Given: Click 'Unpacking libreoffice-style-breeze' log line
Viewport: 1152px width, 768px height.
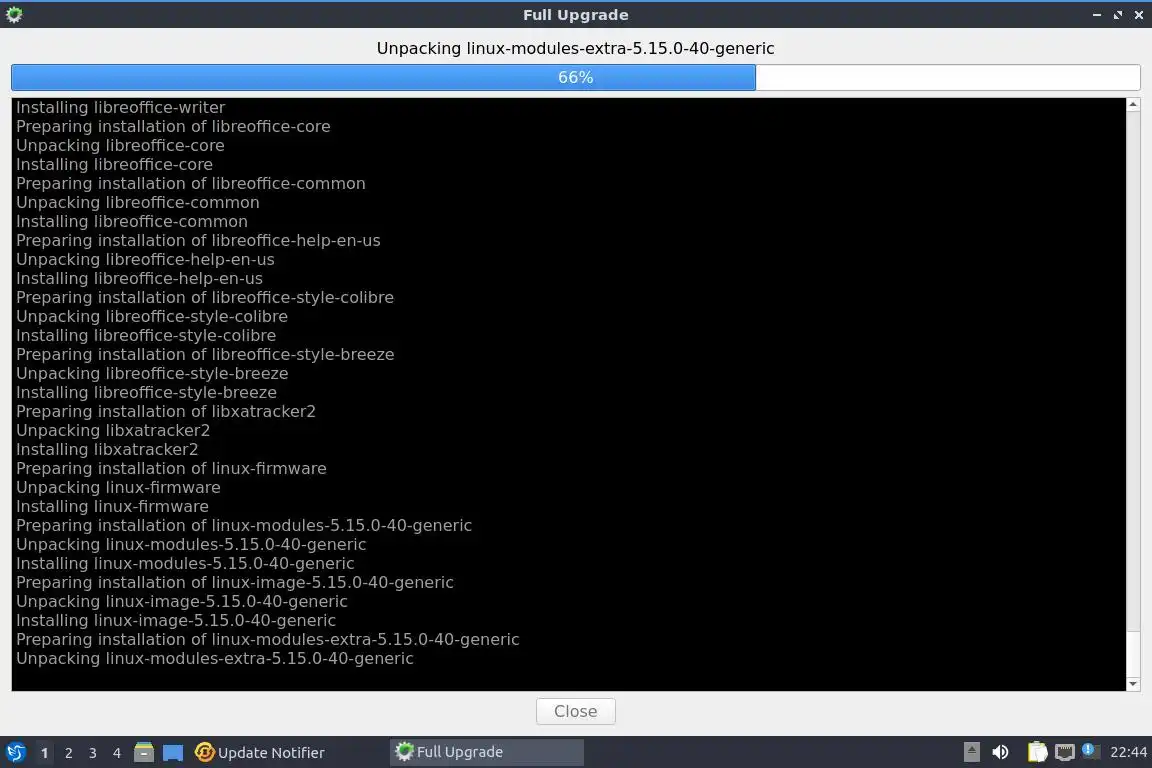Looking at the screenshot, I should [x=152, y=374].
